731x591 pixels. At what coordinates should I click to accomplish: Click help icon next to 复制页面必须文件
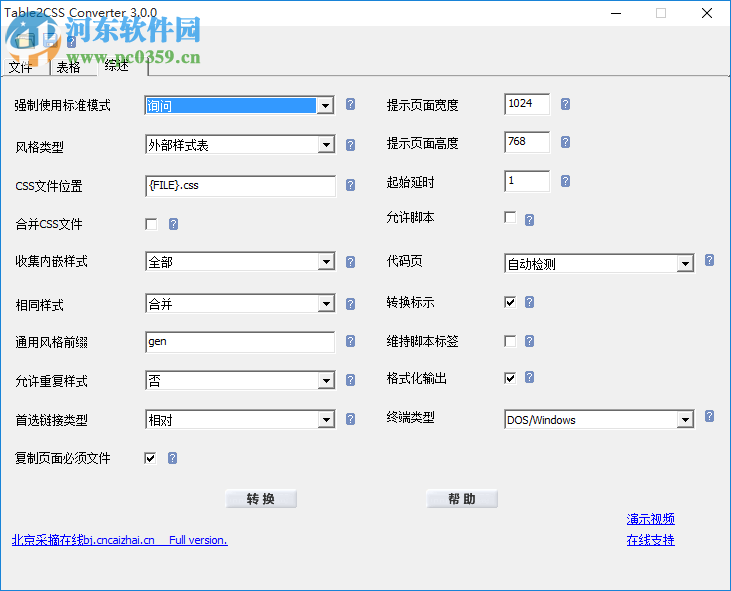tap(172, 458)
